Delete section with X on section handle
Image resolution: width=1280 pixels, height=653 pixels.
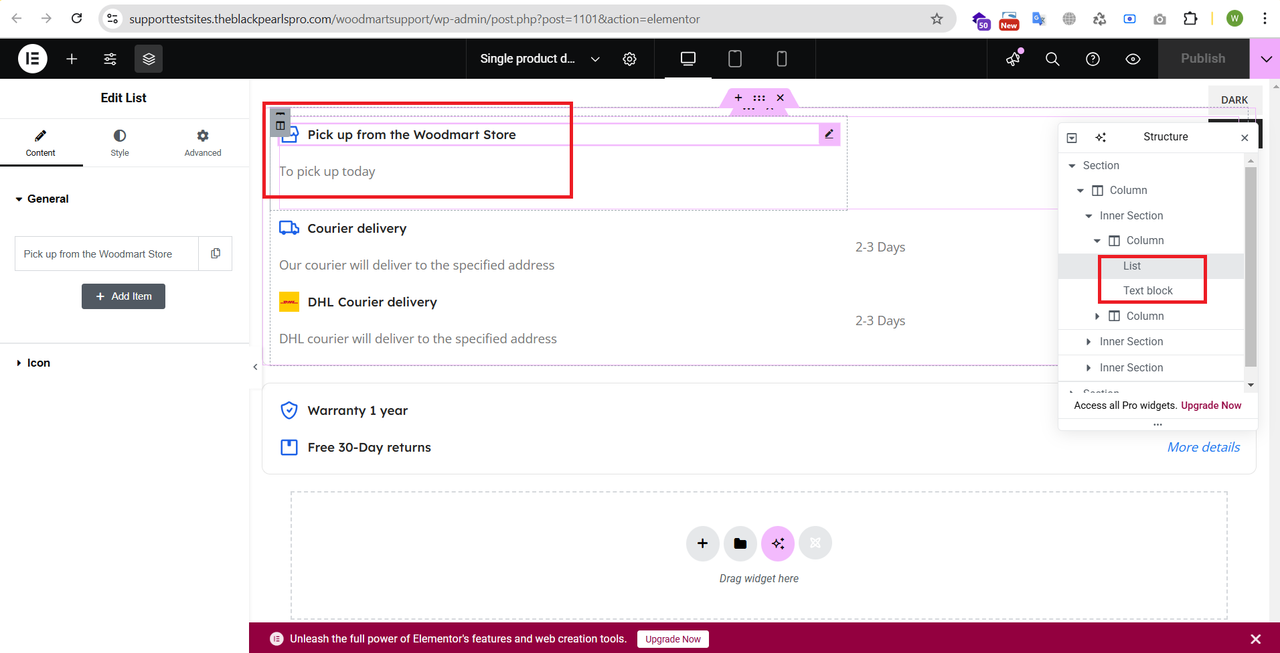[780, 98]
